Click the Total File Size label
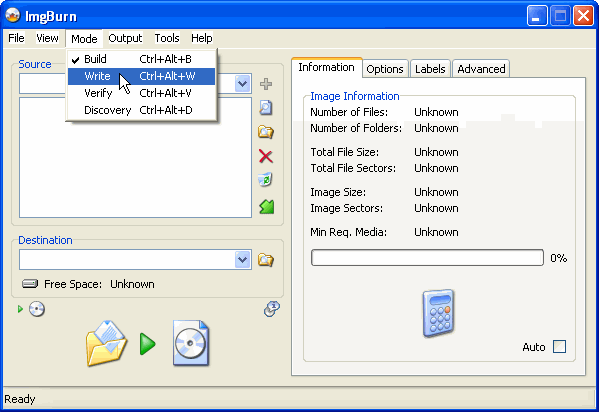599x412 pixels. coord(345,152)
